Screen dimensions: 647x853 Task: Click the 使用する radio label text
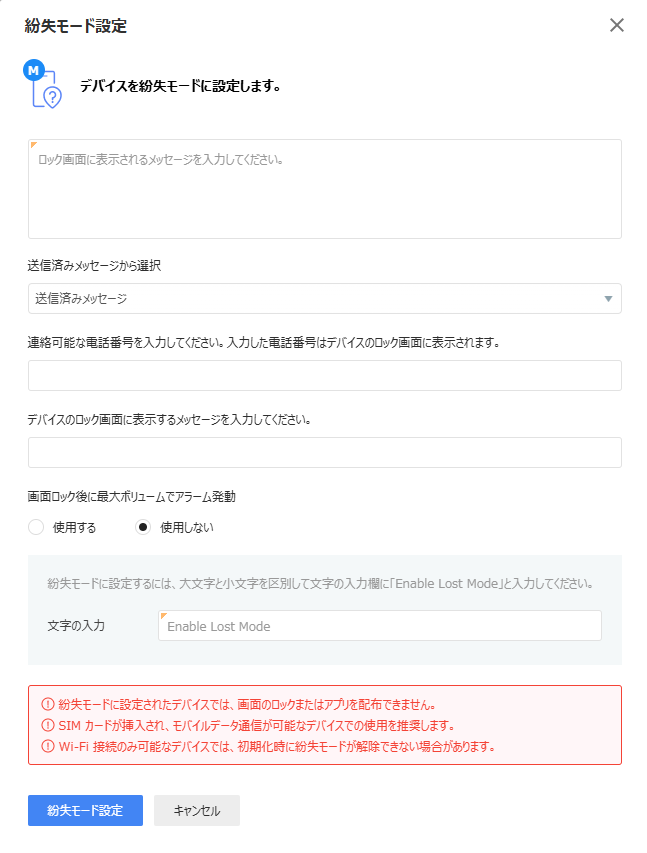click(74, 528)
